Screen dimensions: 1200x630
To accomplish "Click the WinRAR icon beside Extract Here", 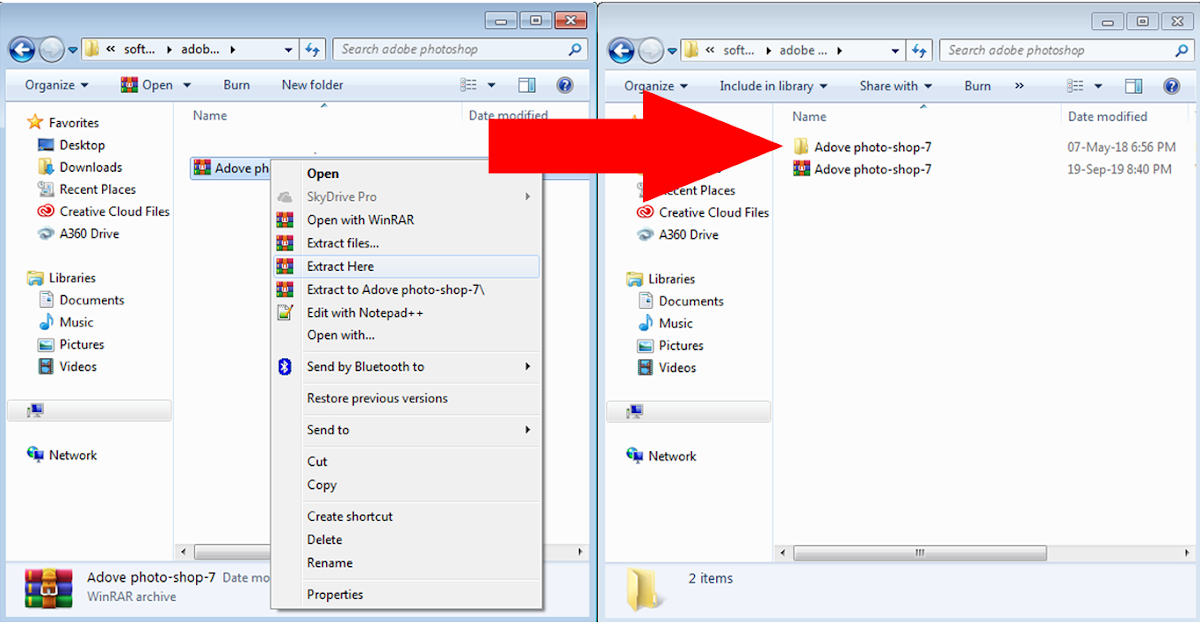I will pyautogui.click(x=285, y=266).
